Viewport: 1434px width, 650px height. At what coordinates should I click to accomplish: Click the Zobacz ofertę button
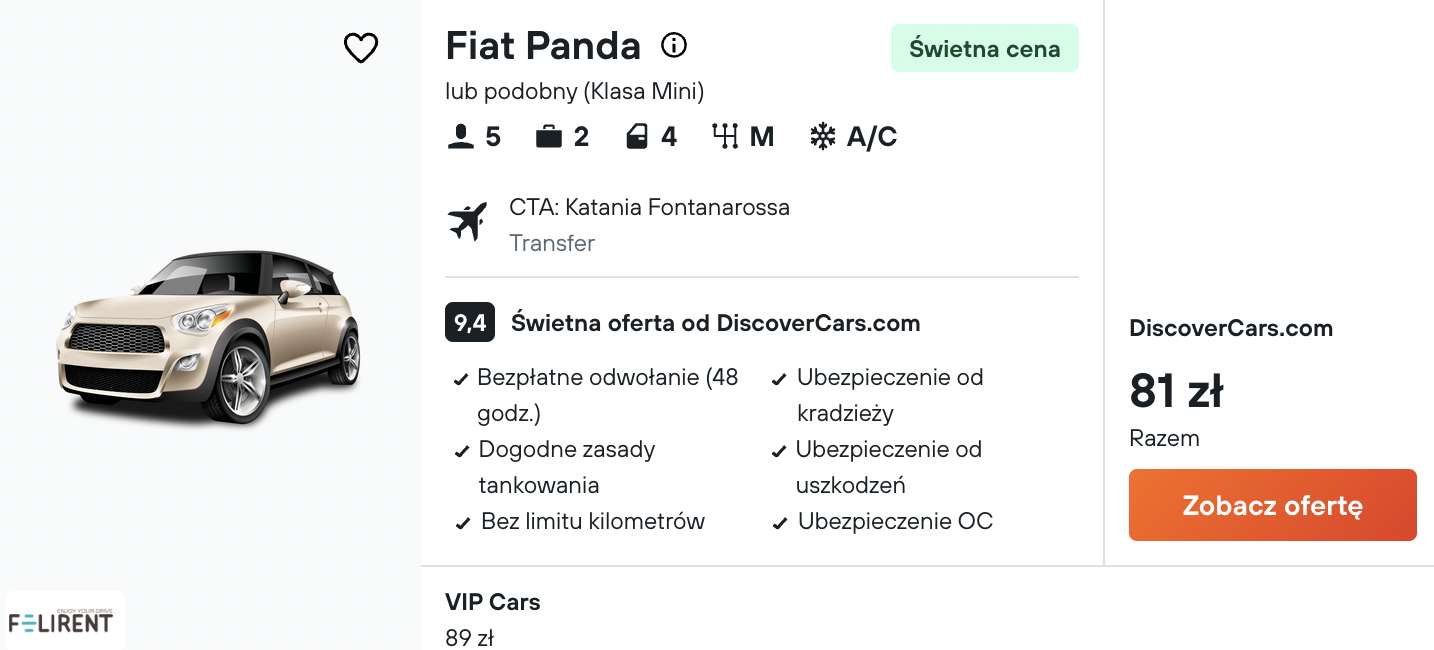click(1272, 505)
